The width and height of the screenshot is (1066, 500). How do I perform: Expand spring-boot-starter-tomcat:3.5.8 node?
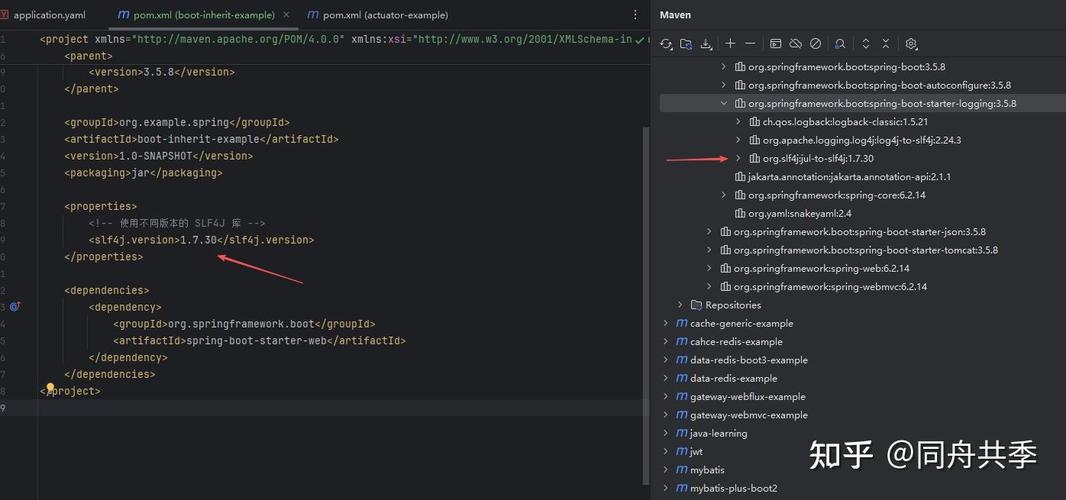tap(710, 250)
